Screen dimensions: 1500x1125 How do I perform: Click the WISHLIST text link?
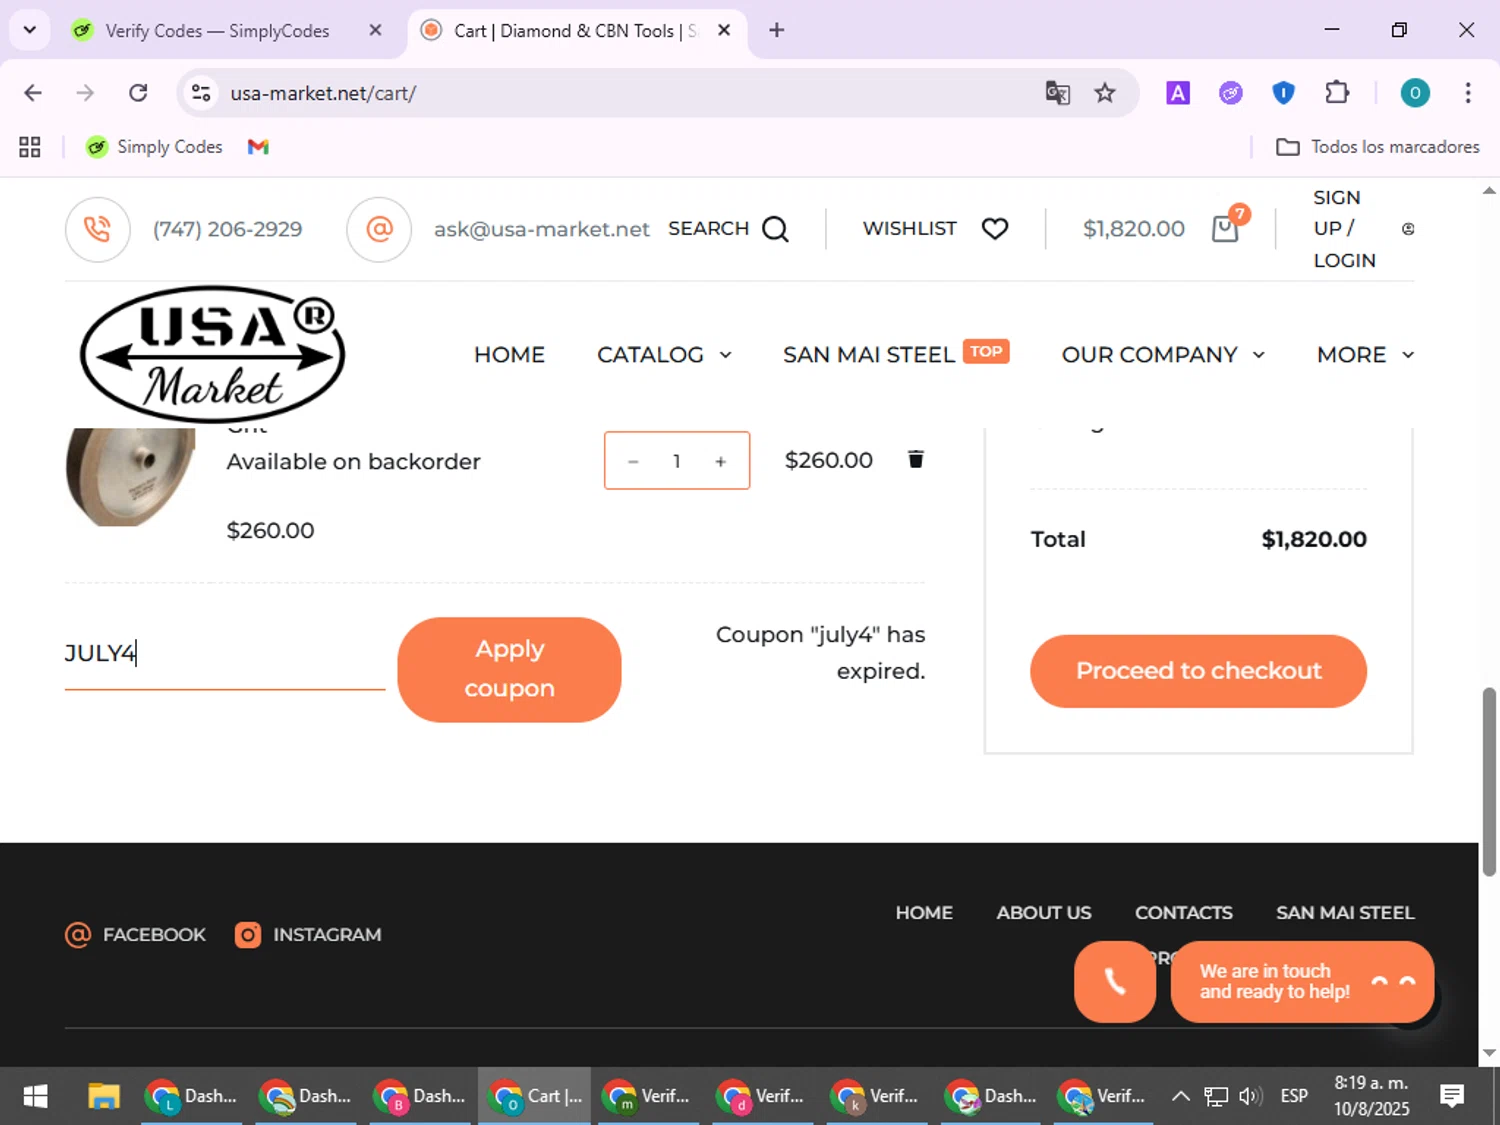[910, 229]
